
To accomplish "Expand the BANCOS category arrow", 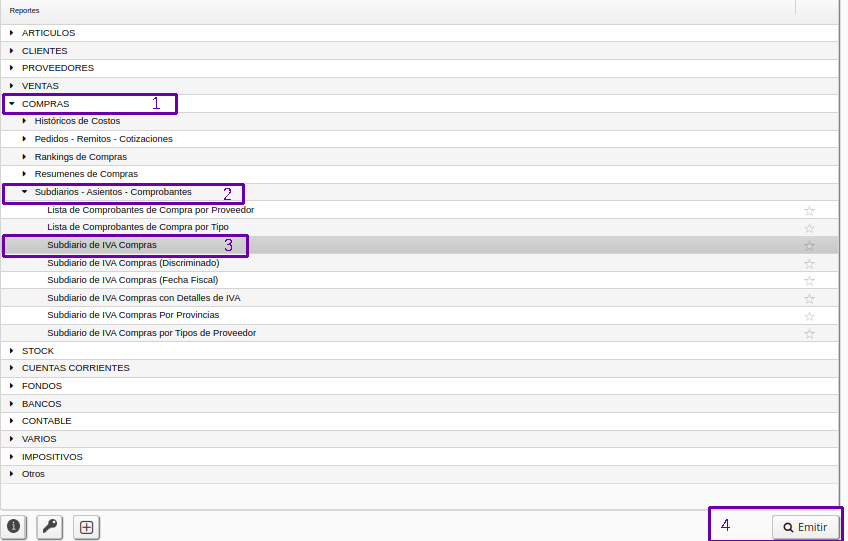I will 11,404.
